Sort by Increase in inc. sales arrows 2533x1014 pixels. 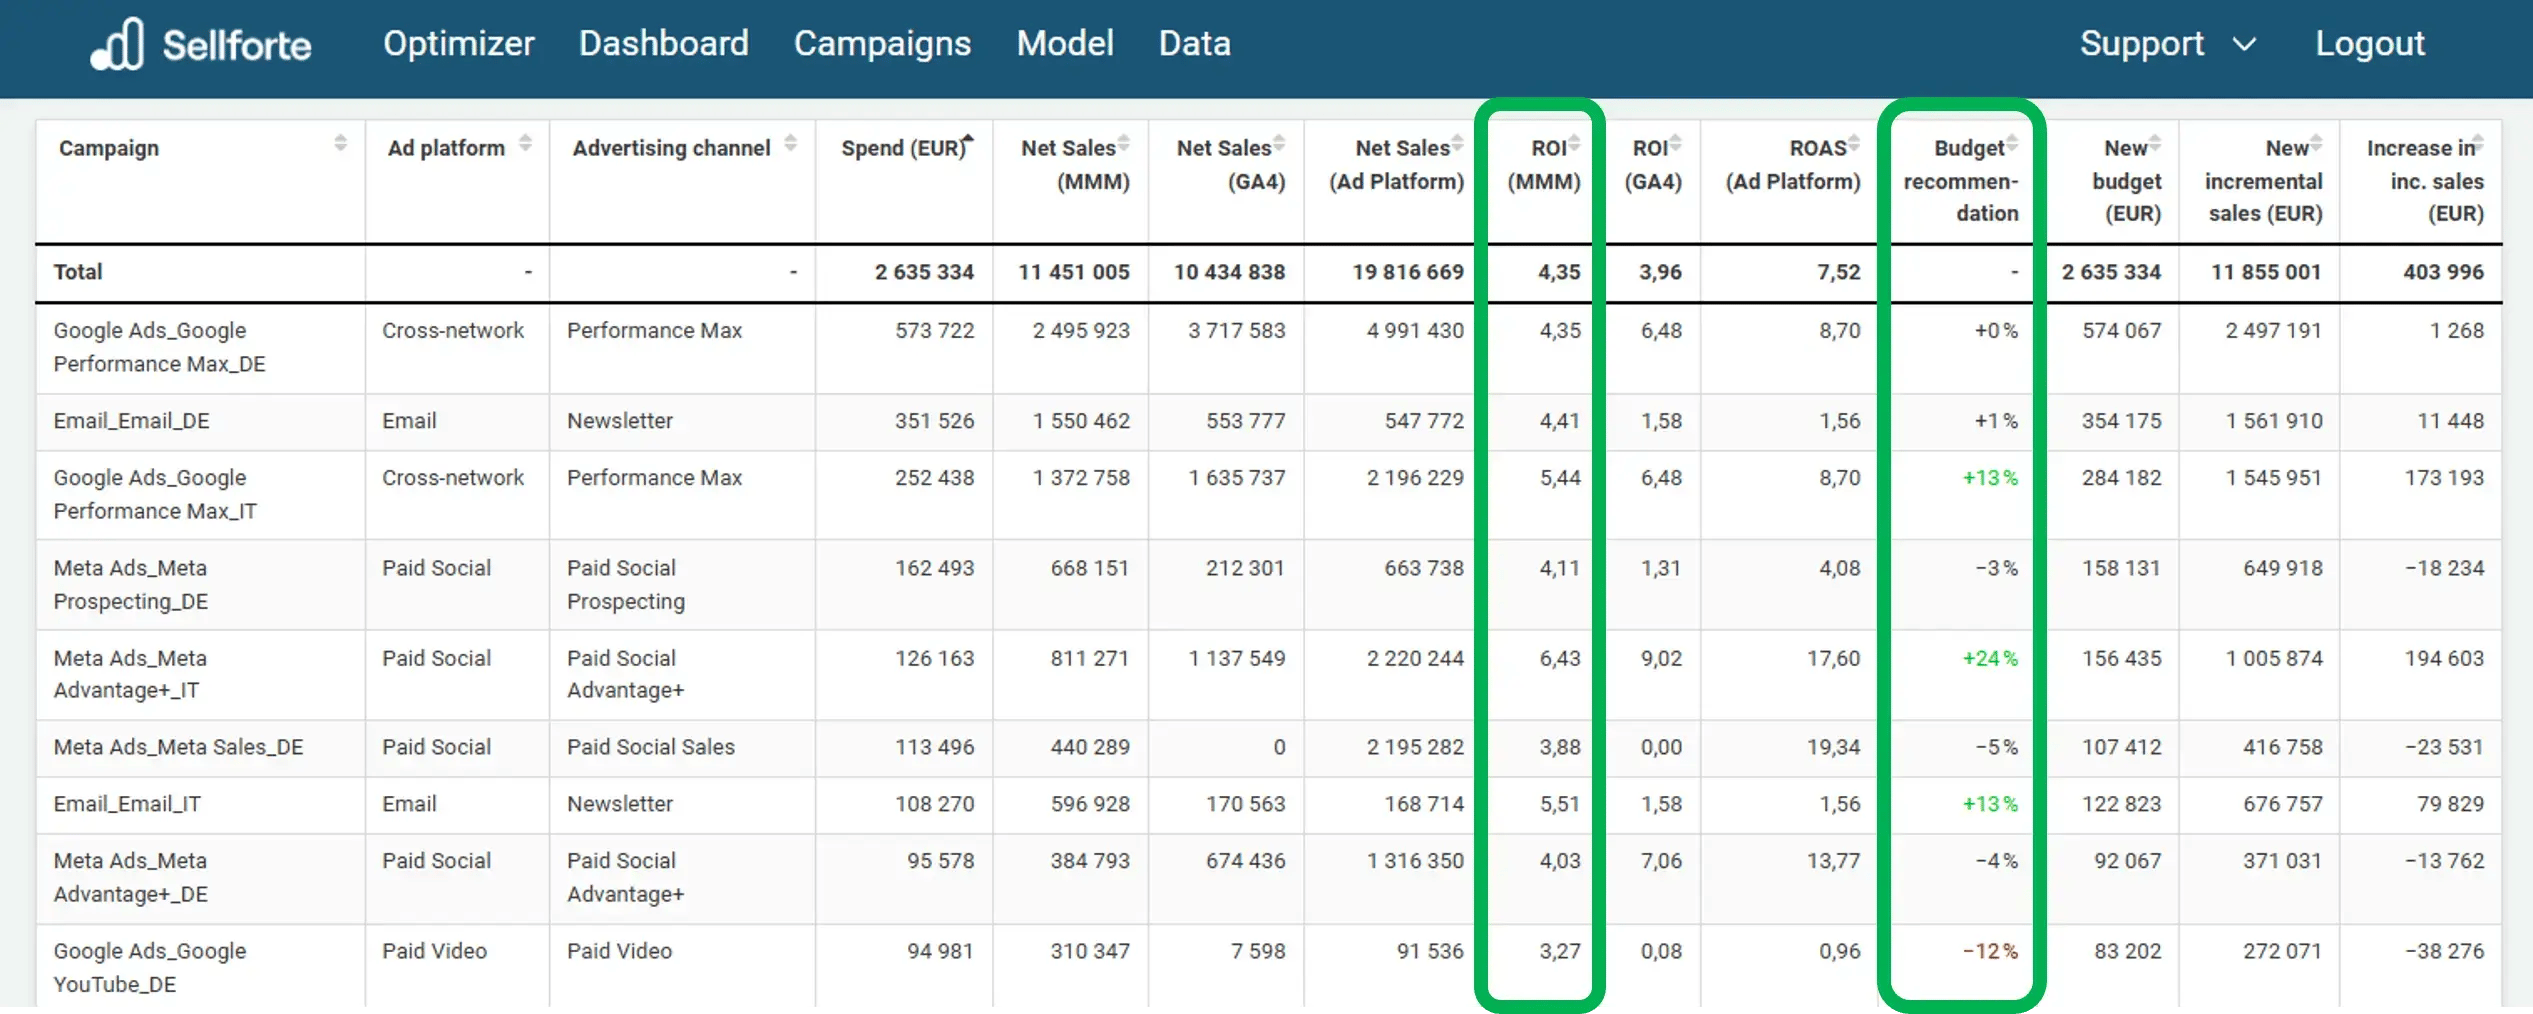[x=2478, y=142]
